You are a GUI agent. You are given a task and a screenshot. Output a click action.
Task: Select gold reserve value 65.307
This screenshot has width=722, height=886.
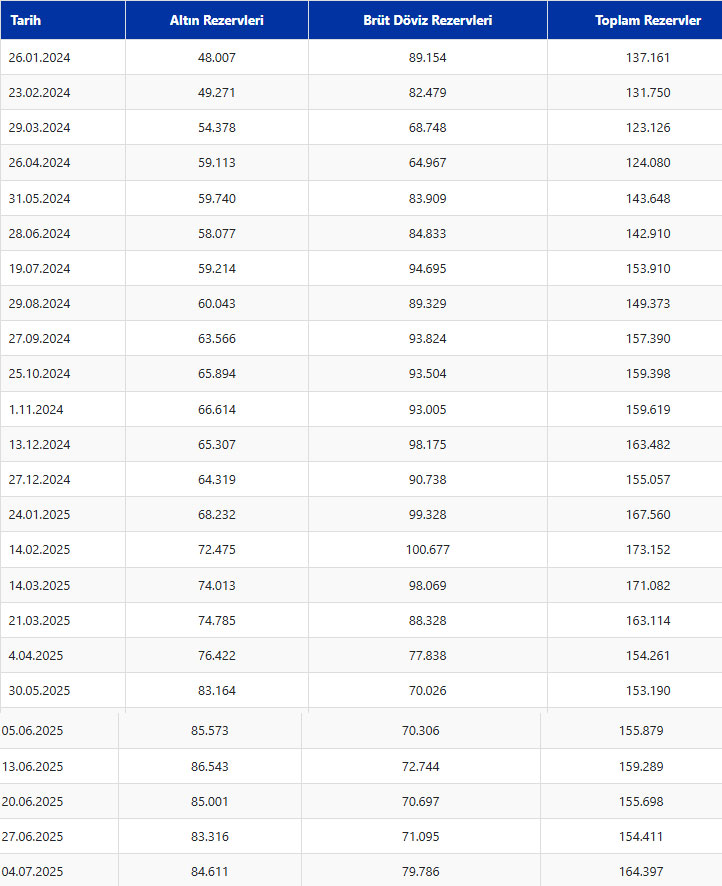point(217,444)
